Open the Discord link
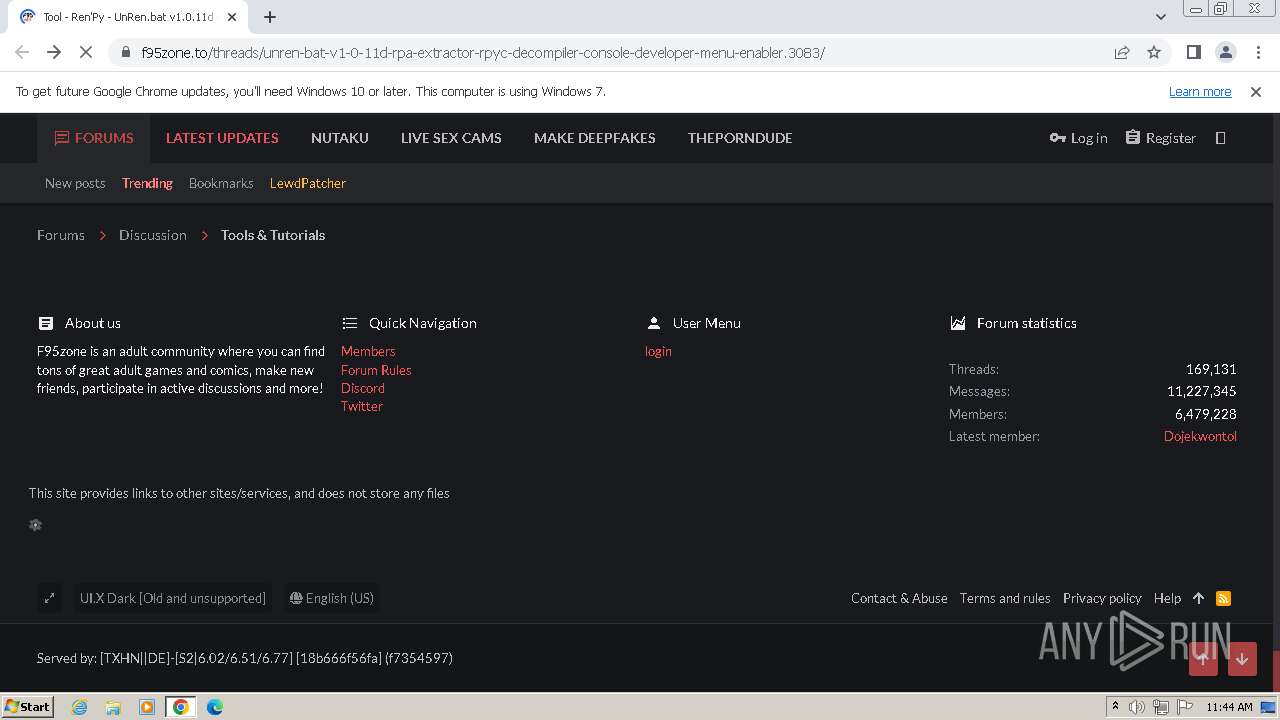The width and height of the screenshot is (1280, 720). [363, 388]
